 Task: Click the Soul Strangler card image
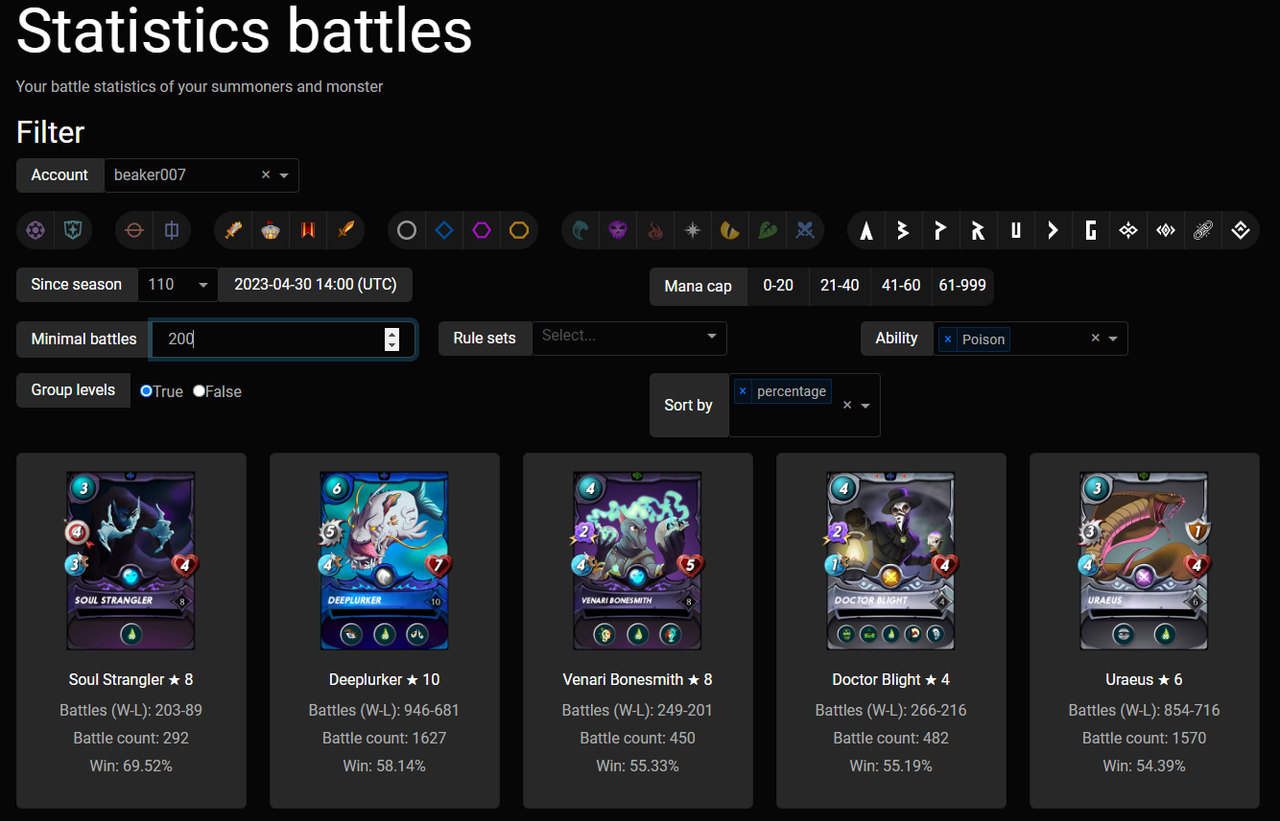pos(131,561)
